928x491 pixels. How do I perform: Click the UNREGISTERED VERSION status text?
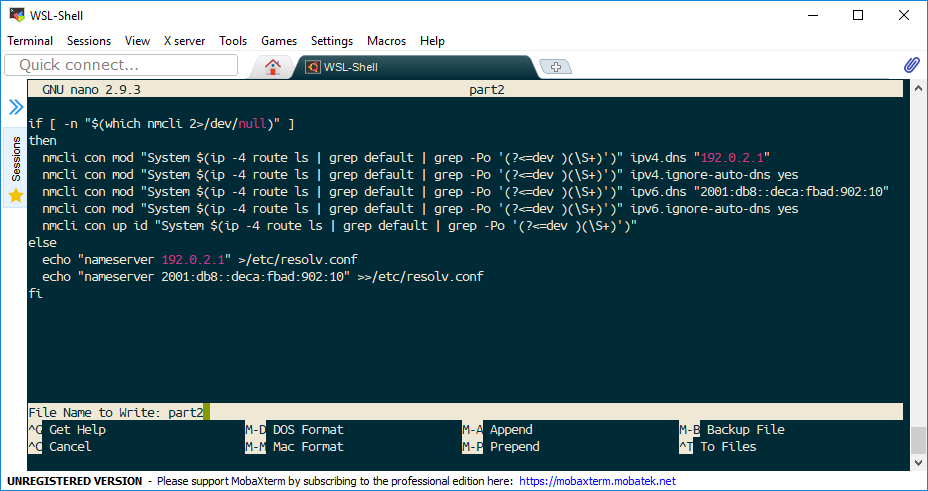75,481
